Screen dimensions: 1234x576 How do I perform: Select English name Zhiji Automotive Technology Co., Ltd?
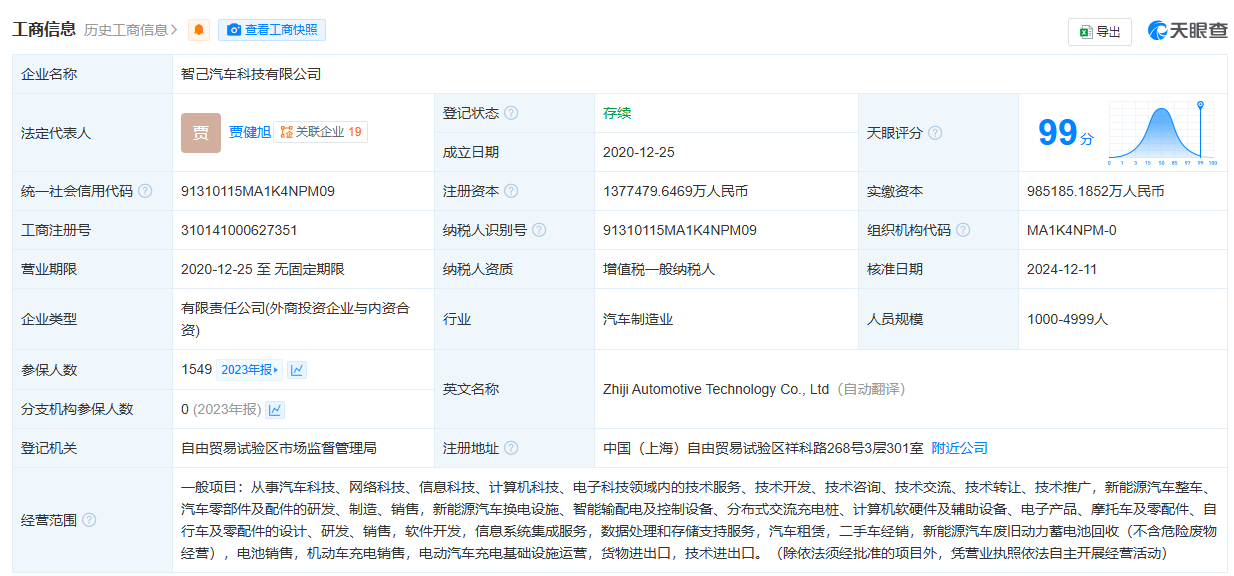click(x=716, y=389)
